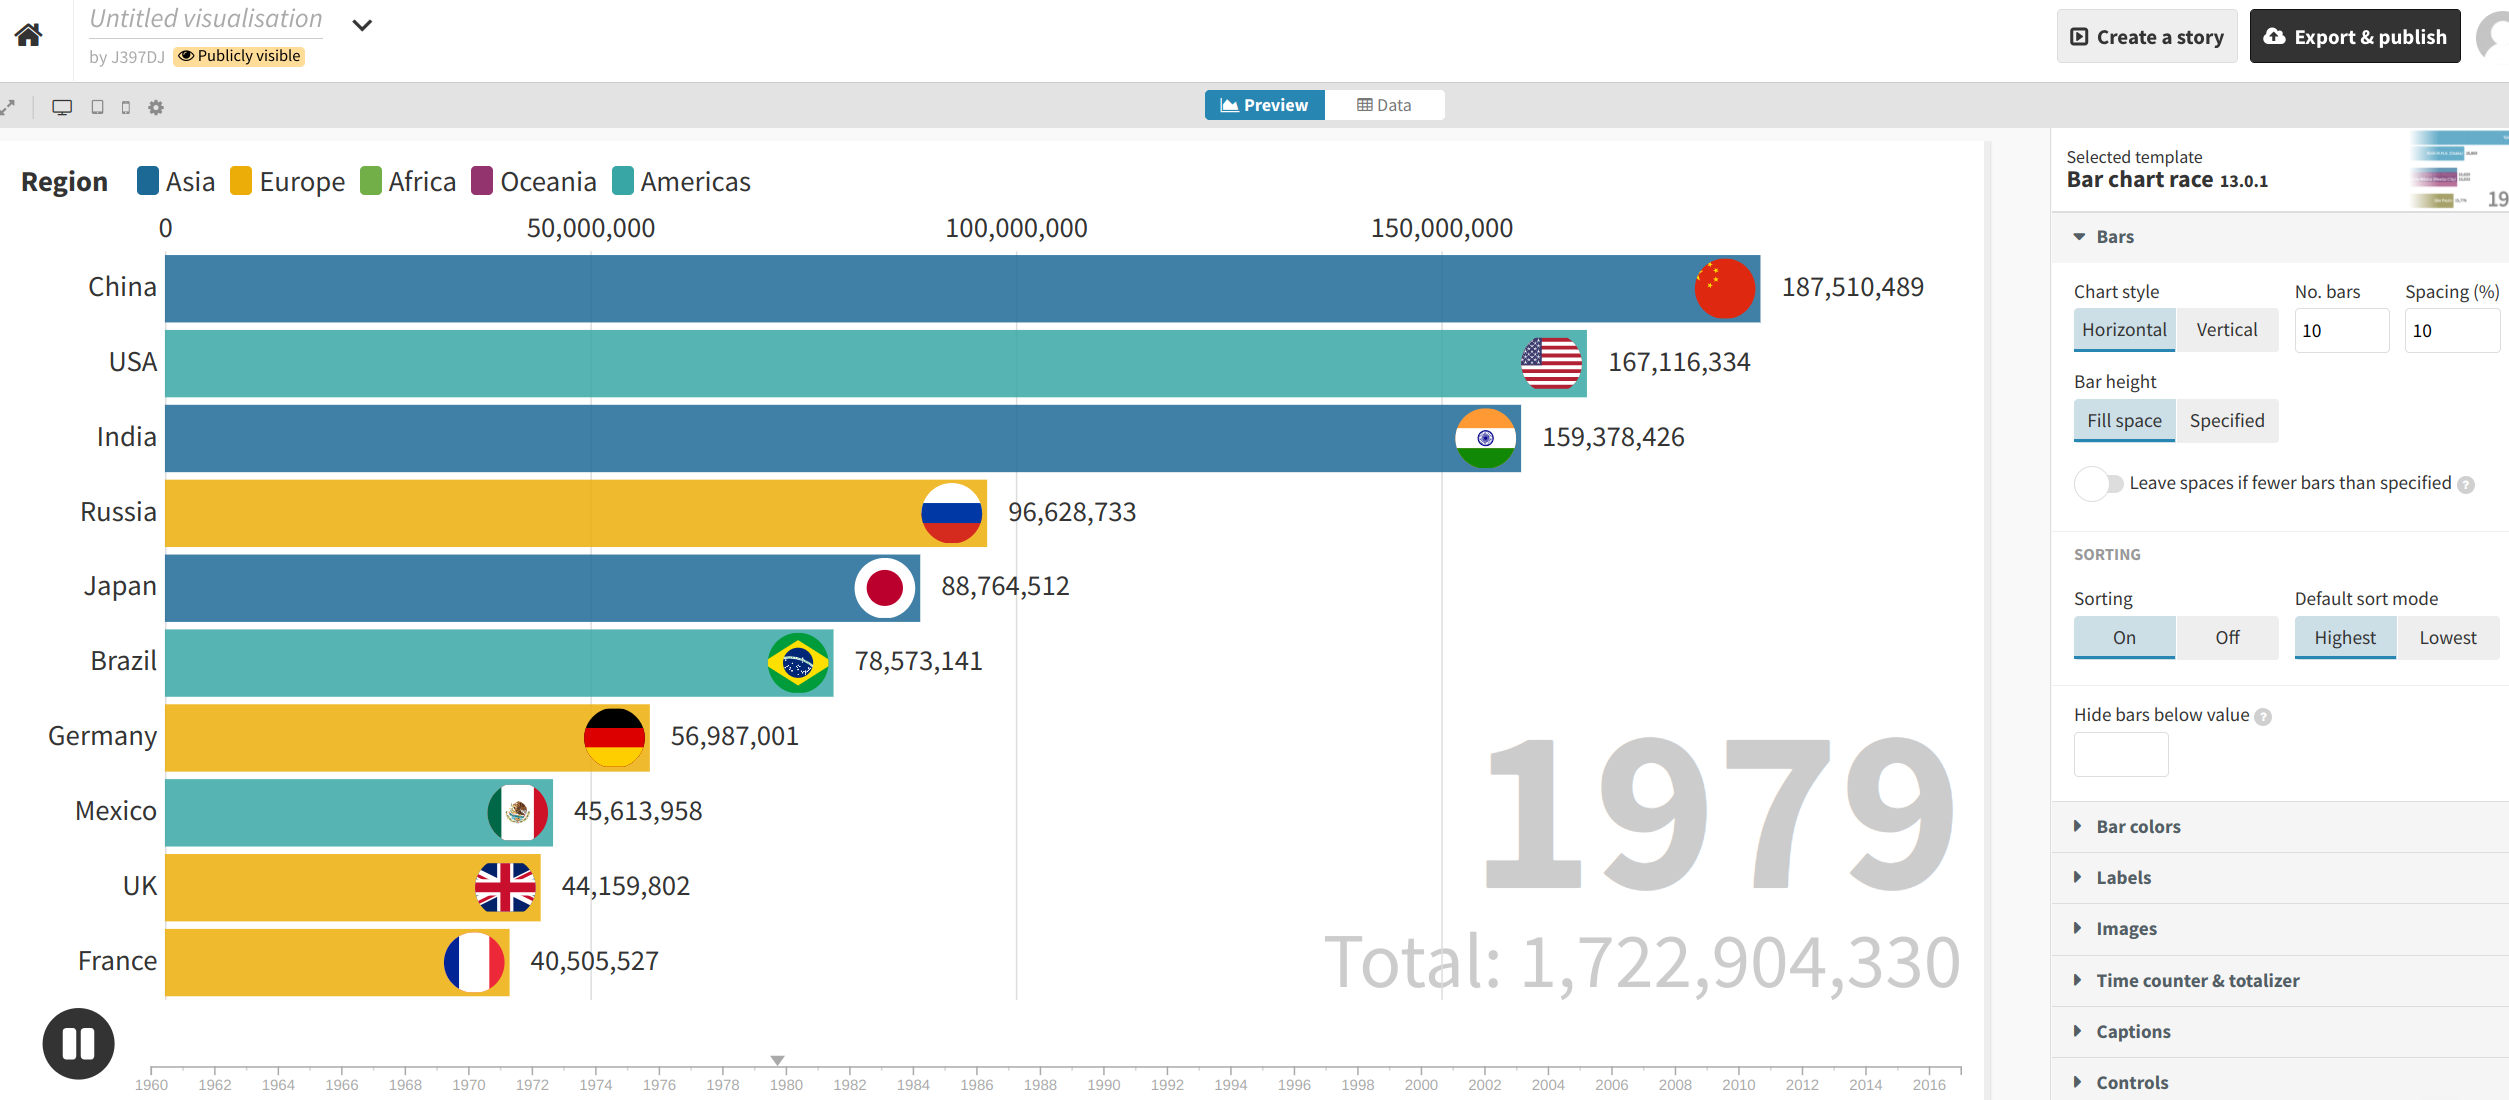Screen dimensions: 2509x1100
Task: Click help icon beside Hide bars below value
Action: coord(2263,716)
